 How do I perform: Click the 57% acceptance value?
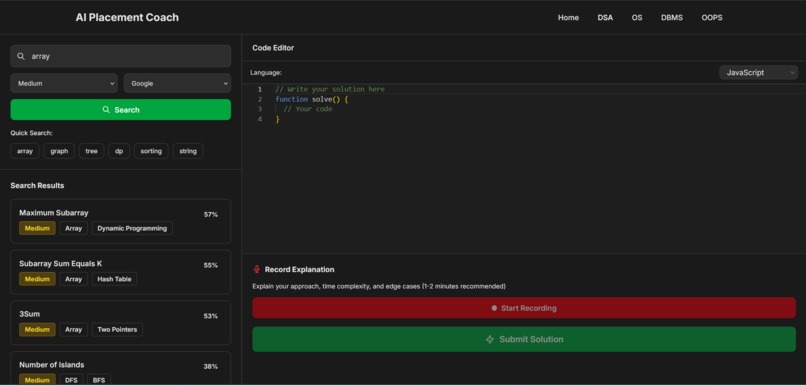pyautogui.click(x=211, y=214)
